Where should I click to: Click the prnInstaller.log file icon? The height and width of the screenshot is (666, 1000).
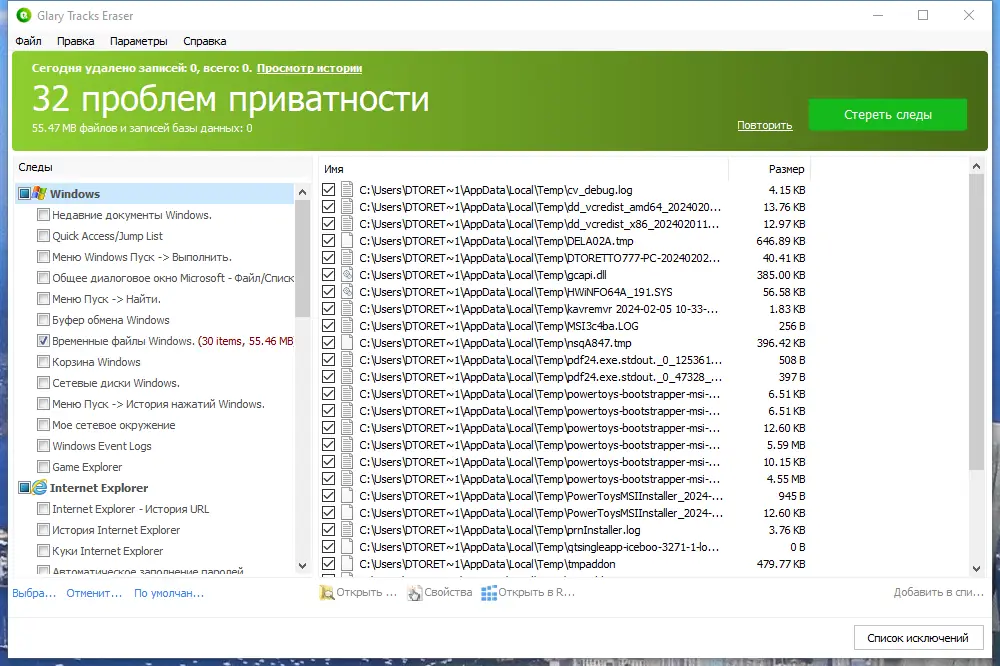point(346,529)
